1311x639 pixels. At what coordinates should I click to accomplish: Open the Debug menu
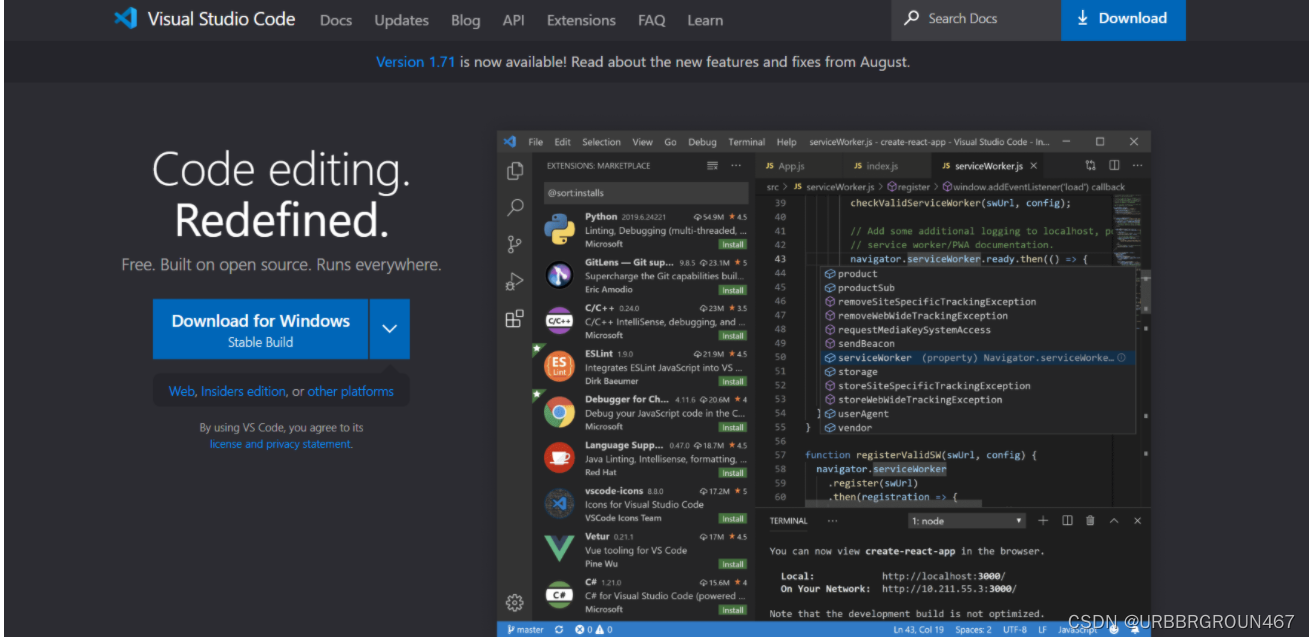click(702, 142)
